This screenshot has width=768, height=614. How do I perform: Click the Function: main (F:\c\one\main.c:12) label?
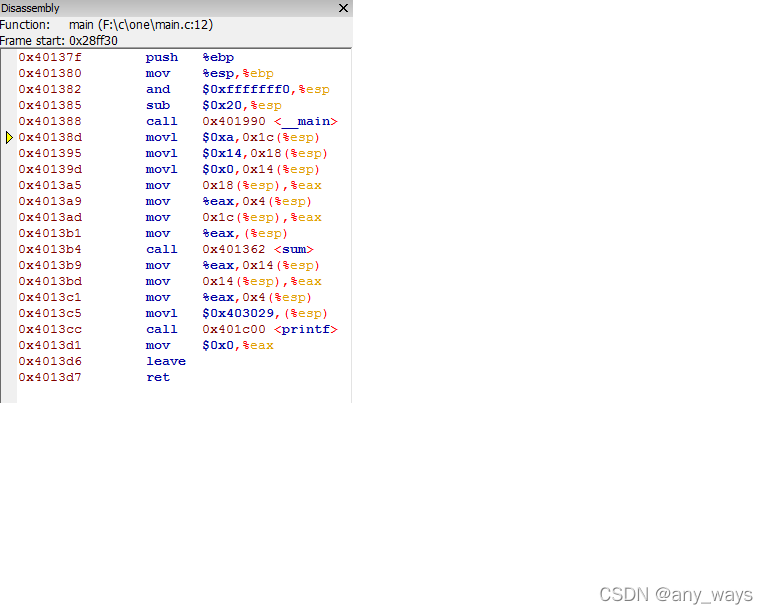pyautogui.click(x=106, y=24)
